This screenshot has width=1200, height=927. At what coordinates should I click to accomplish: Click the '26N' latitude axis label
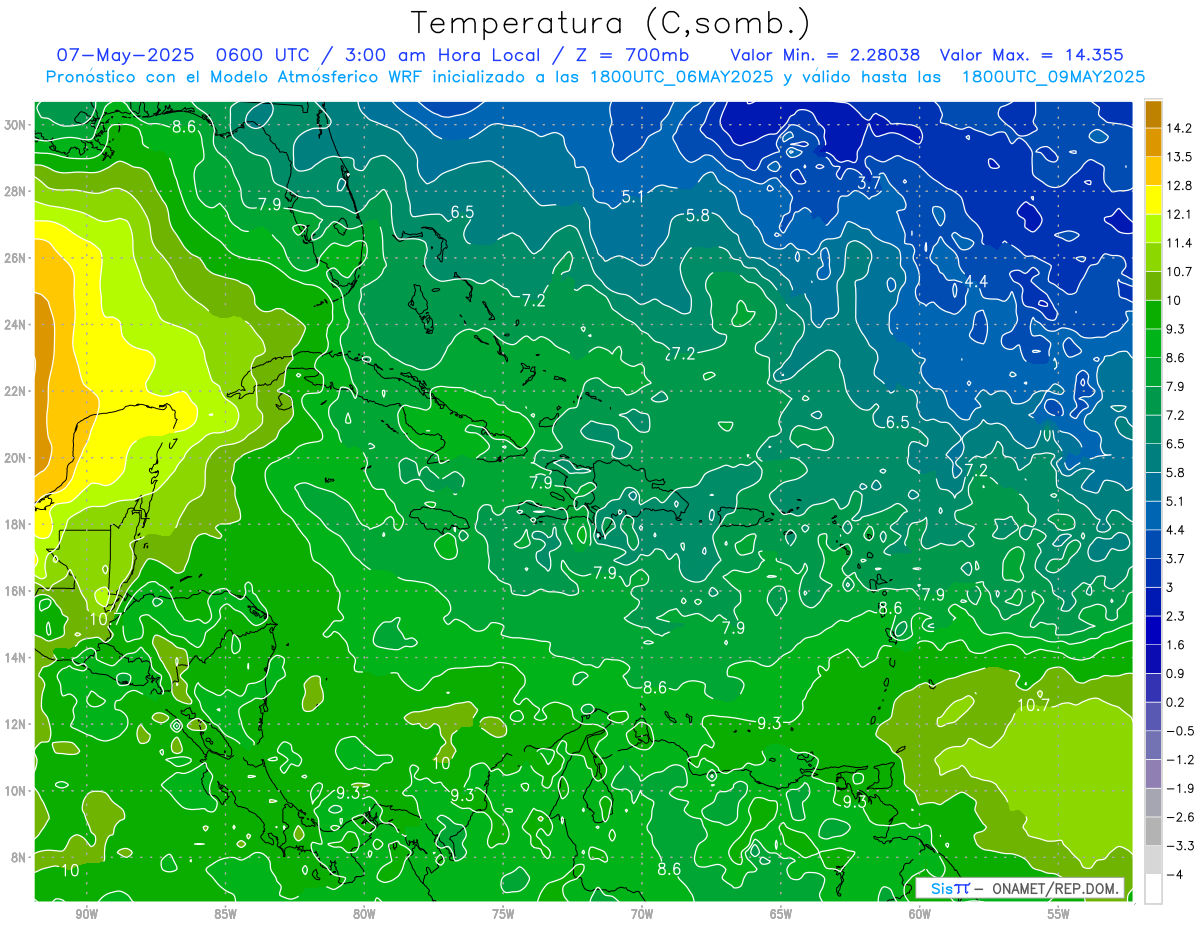coord(16,258)
